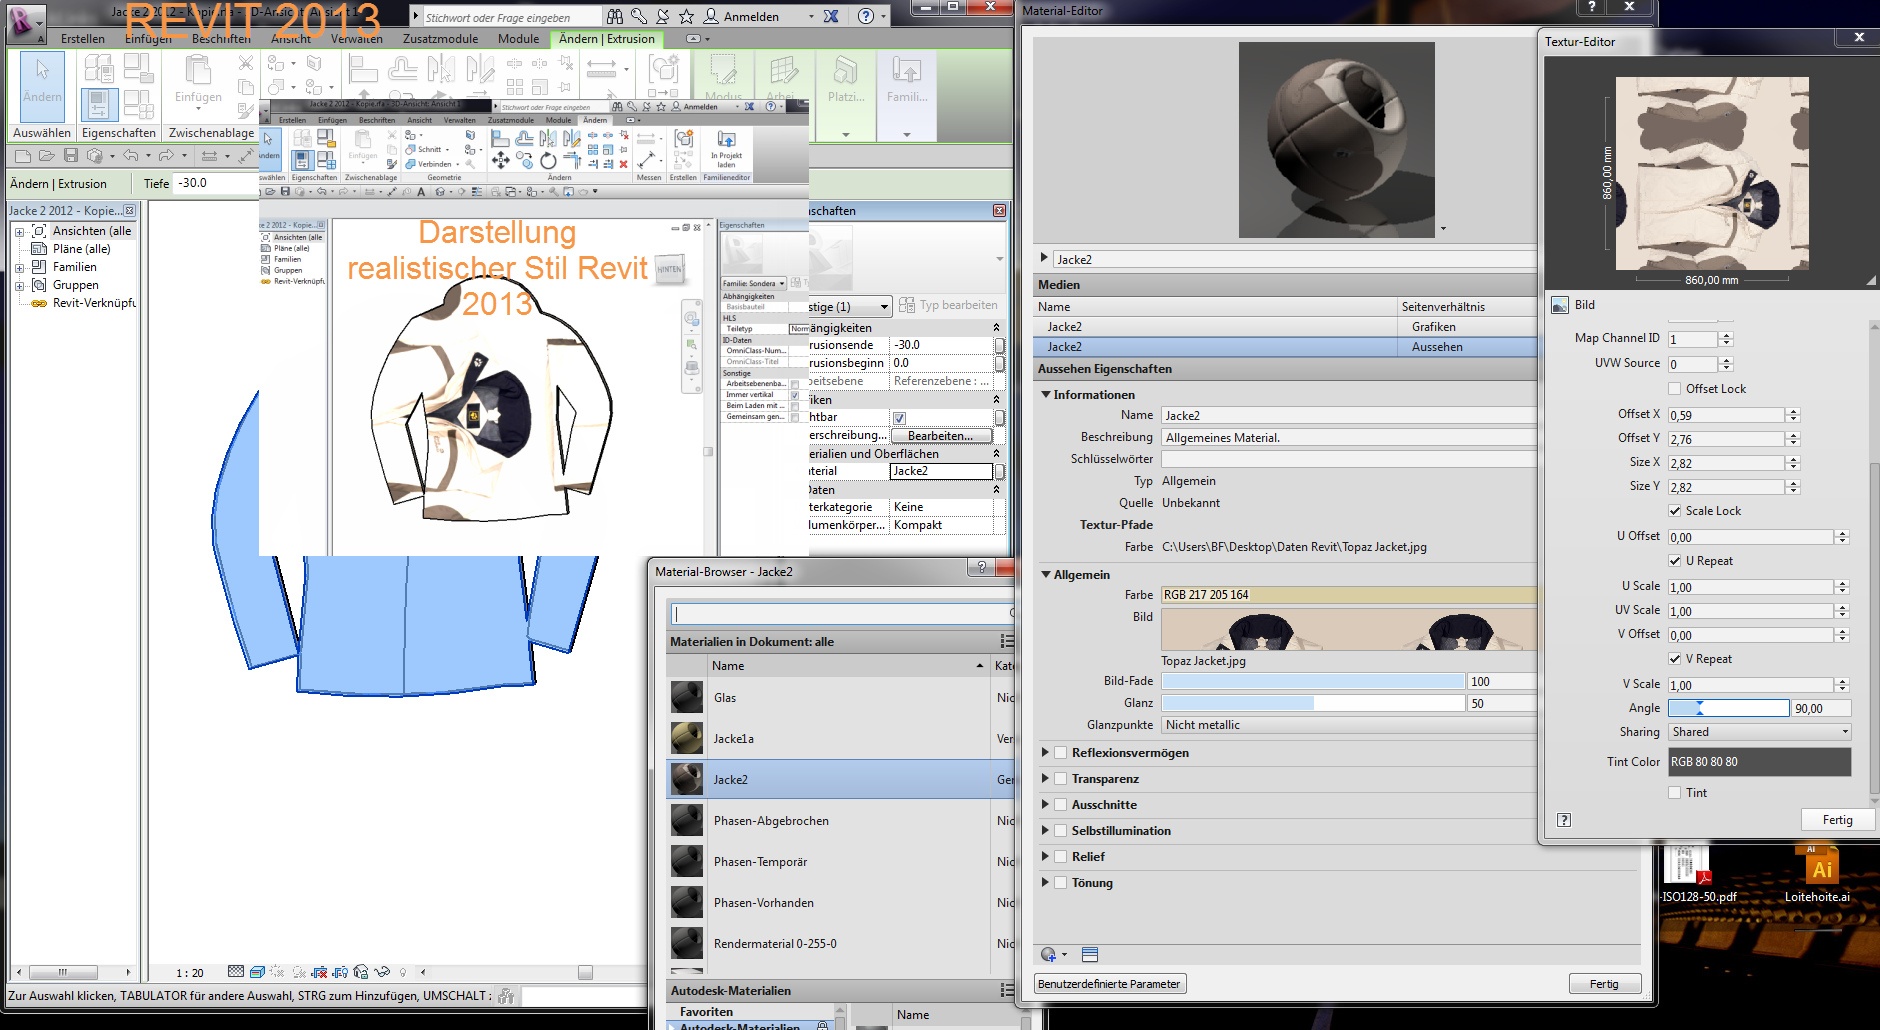Enable the Reflexionsvermögen checkbox

[1061, 753]
